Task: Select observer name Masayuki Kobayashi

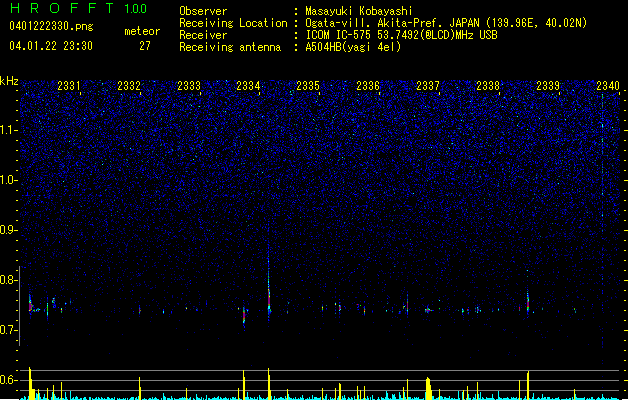Action: click(358, 11)
